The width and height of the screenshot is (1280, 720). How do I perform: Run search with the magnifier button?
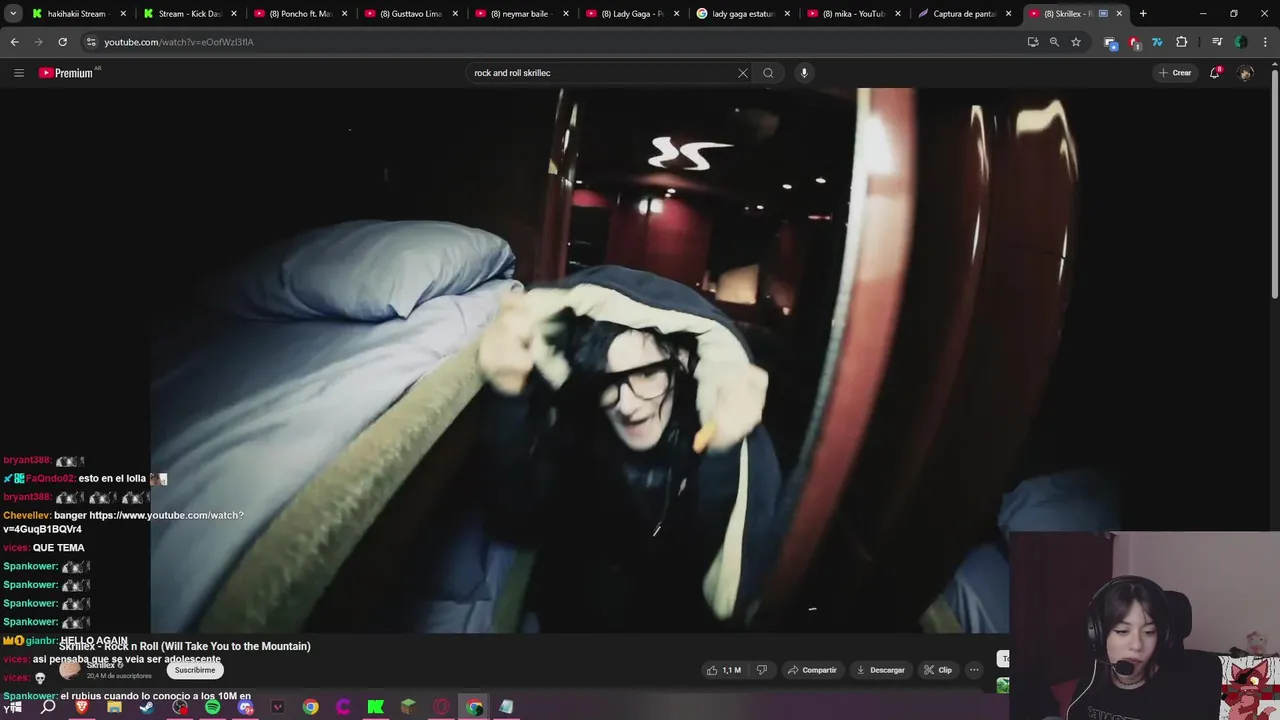[x=768, y=73]
